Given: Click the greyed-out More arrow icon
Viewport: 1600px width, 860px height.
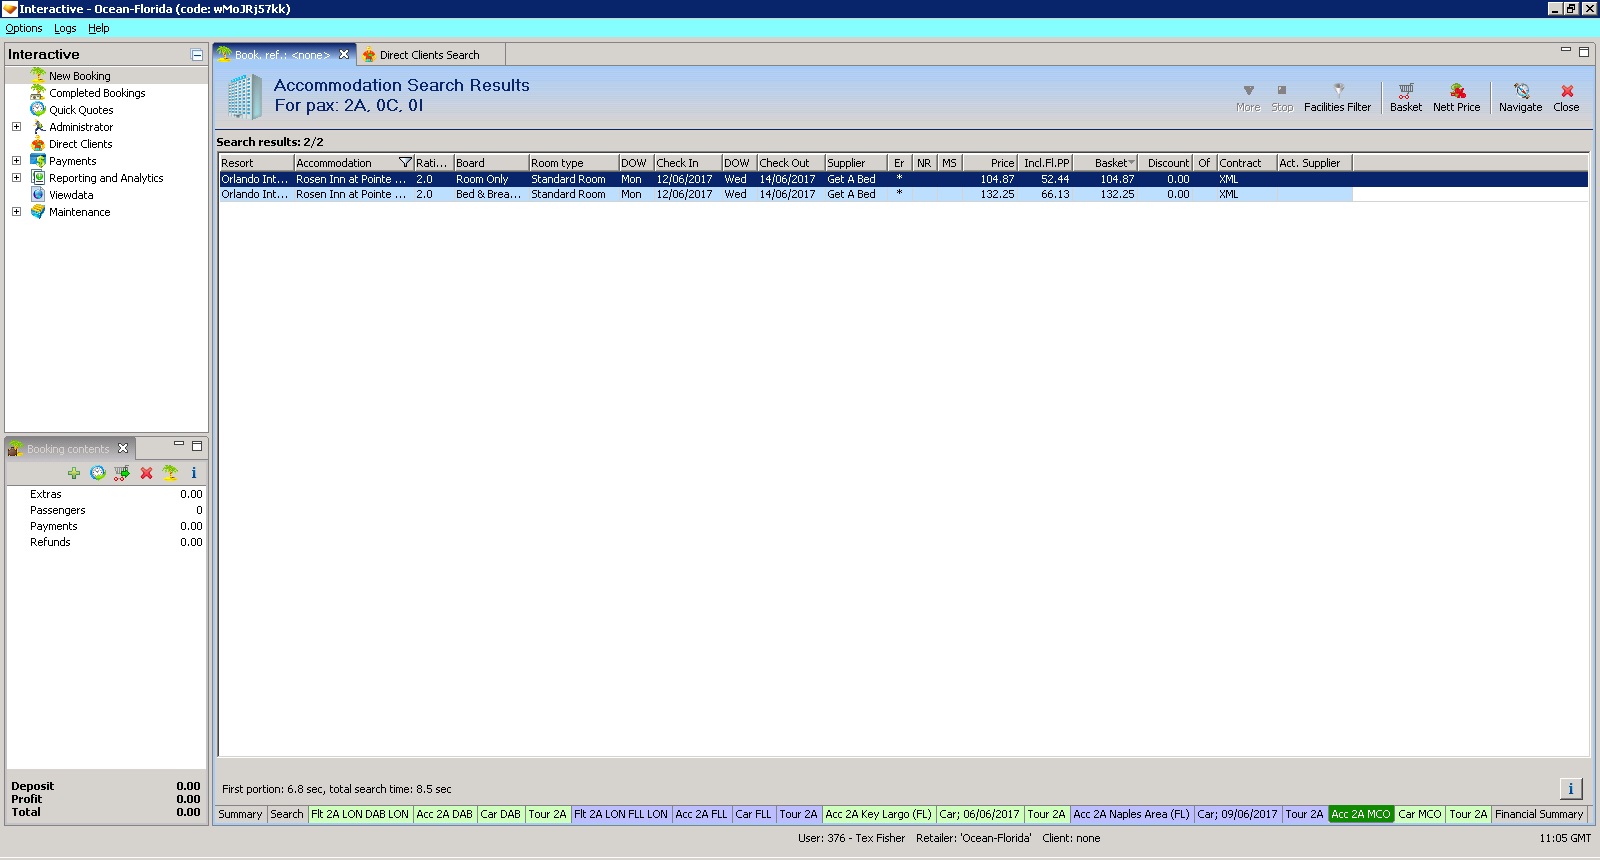Looking at the screenshot, I should [1248, 90].
